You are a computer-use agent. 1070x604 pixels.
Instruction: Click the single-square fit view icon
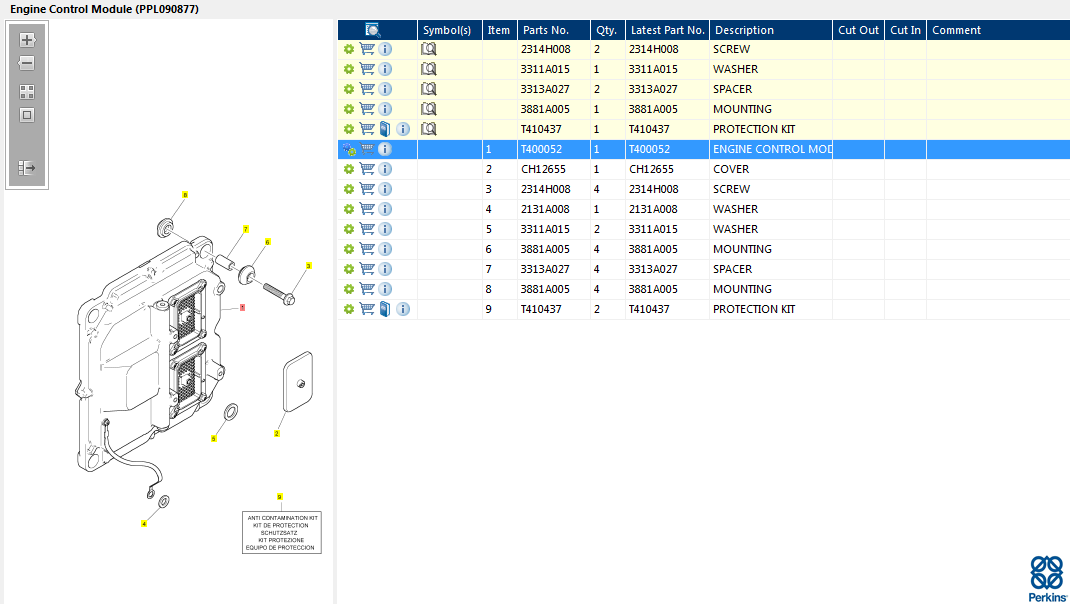27,114
